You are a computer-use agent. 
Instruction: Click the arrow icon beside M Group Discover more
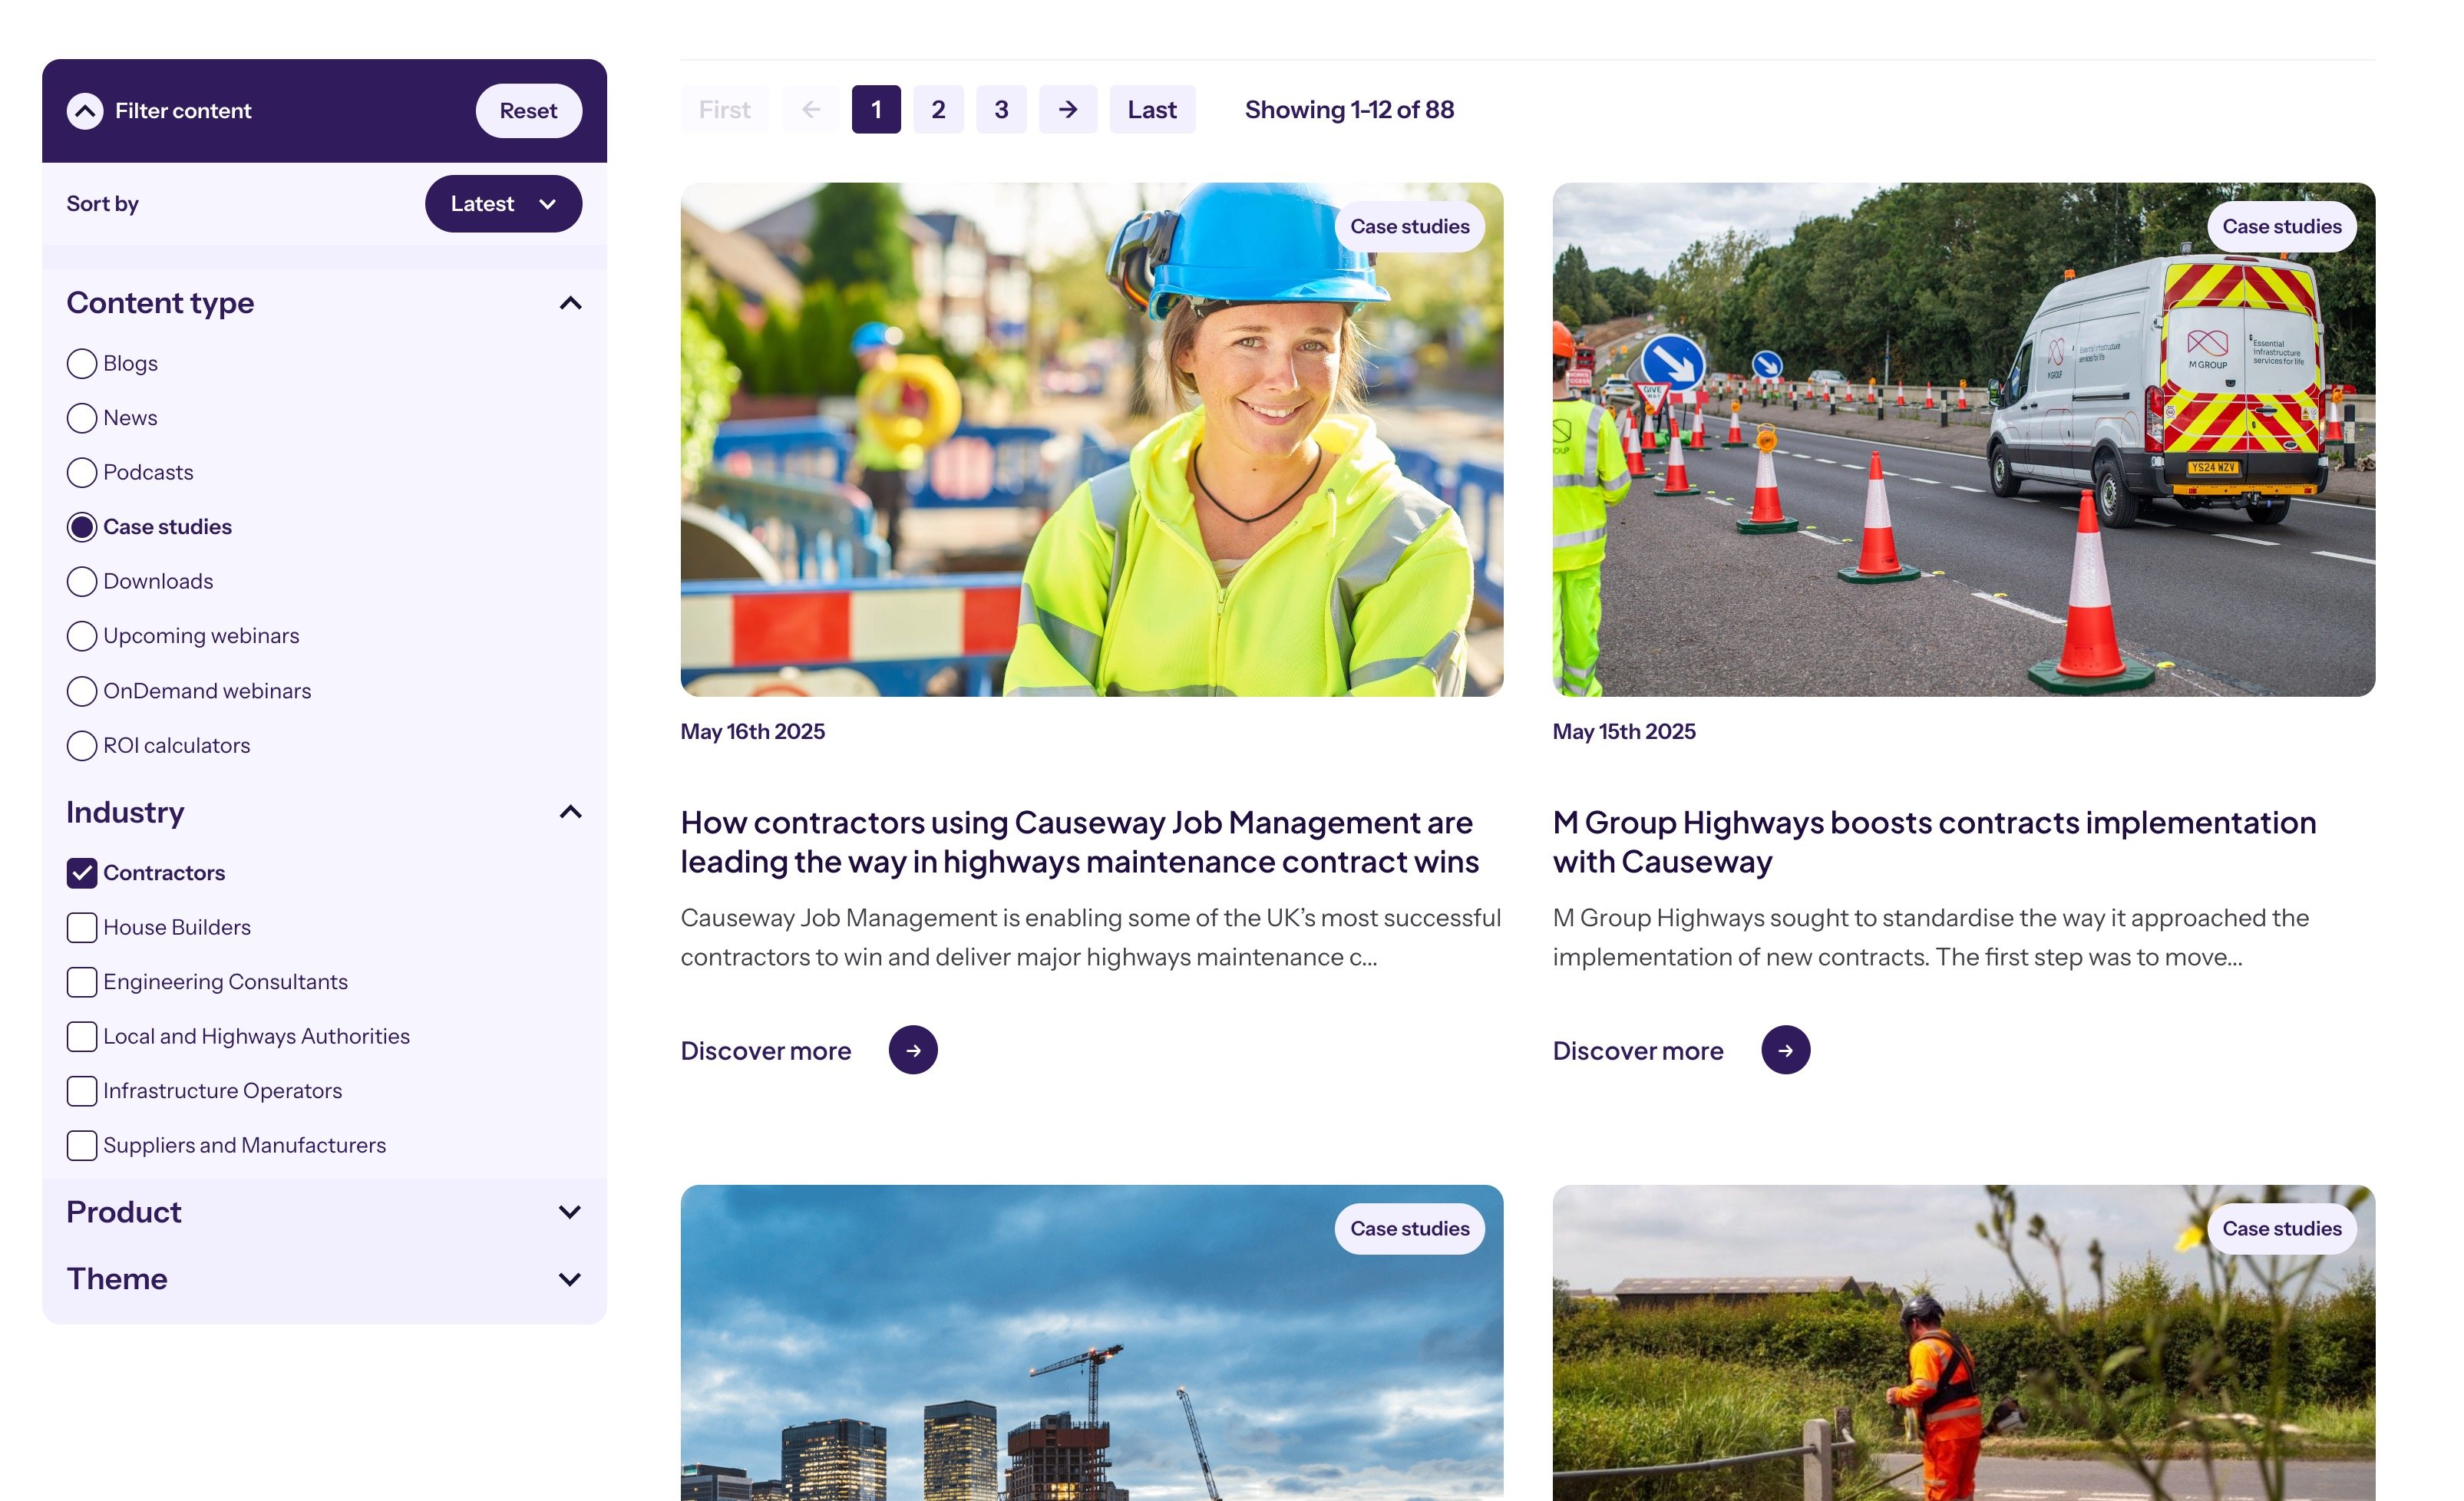[x=1785, y=1049]
